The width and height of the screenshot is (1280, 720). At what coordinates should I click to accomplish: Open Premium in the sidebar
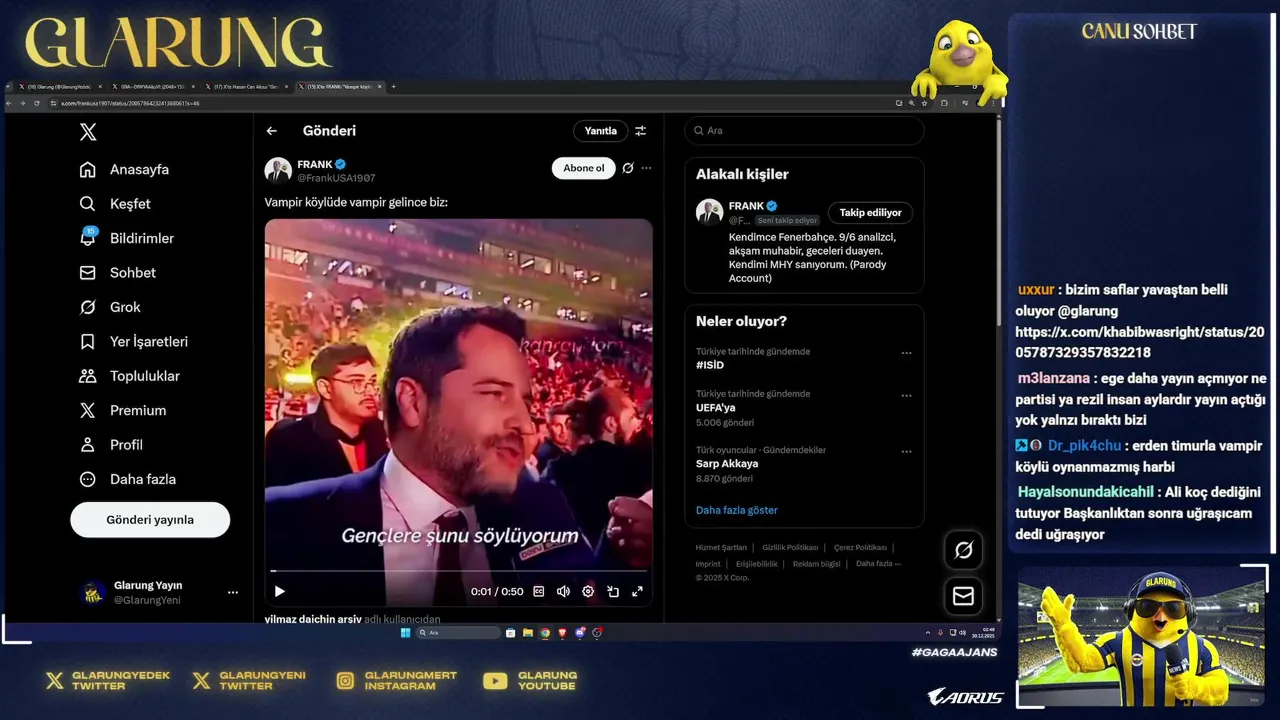(123, 410)
